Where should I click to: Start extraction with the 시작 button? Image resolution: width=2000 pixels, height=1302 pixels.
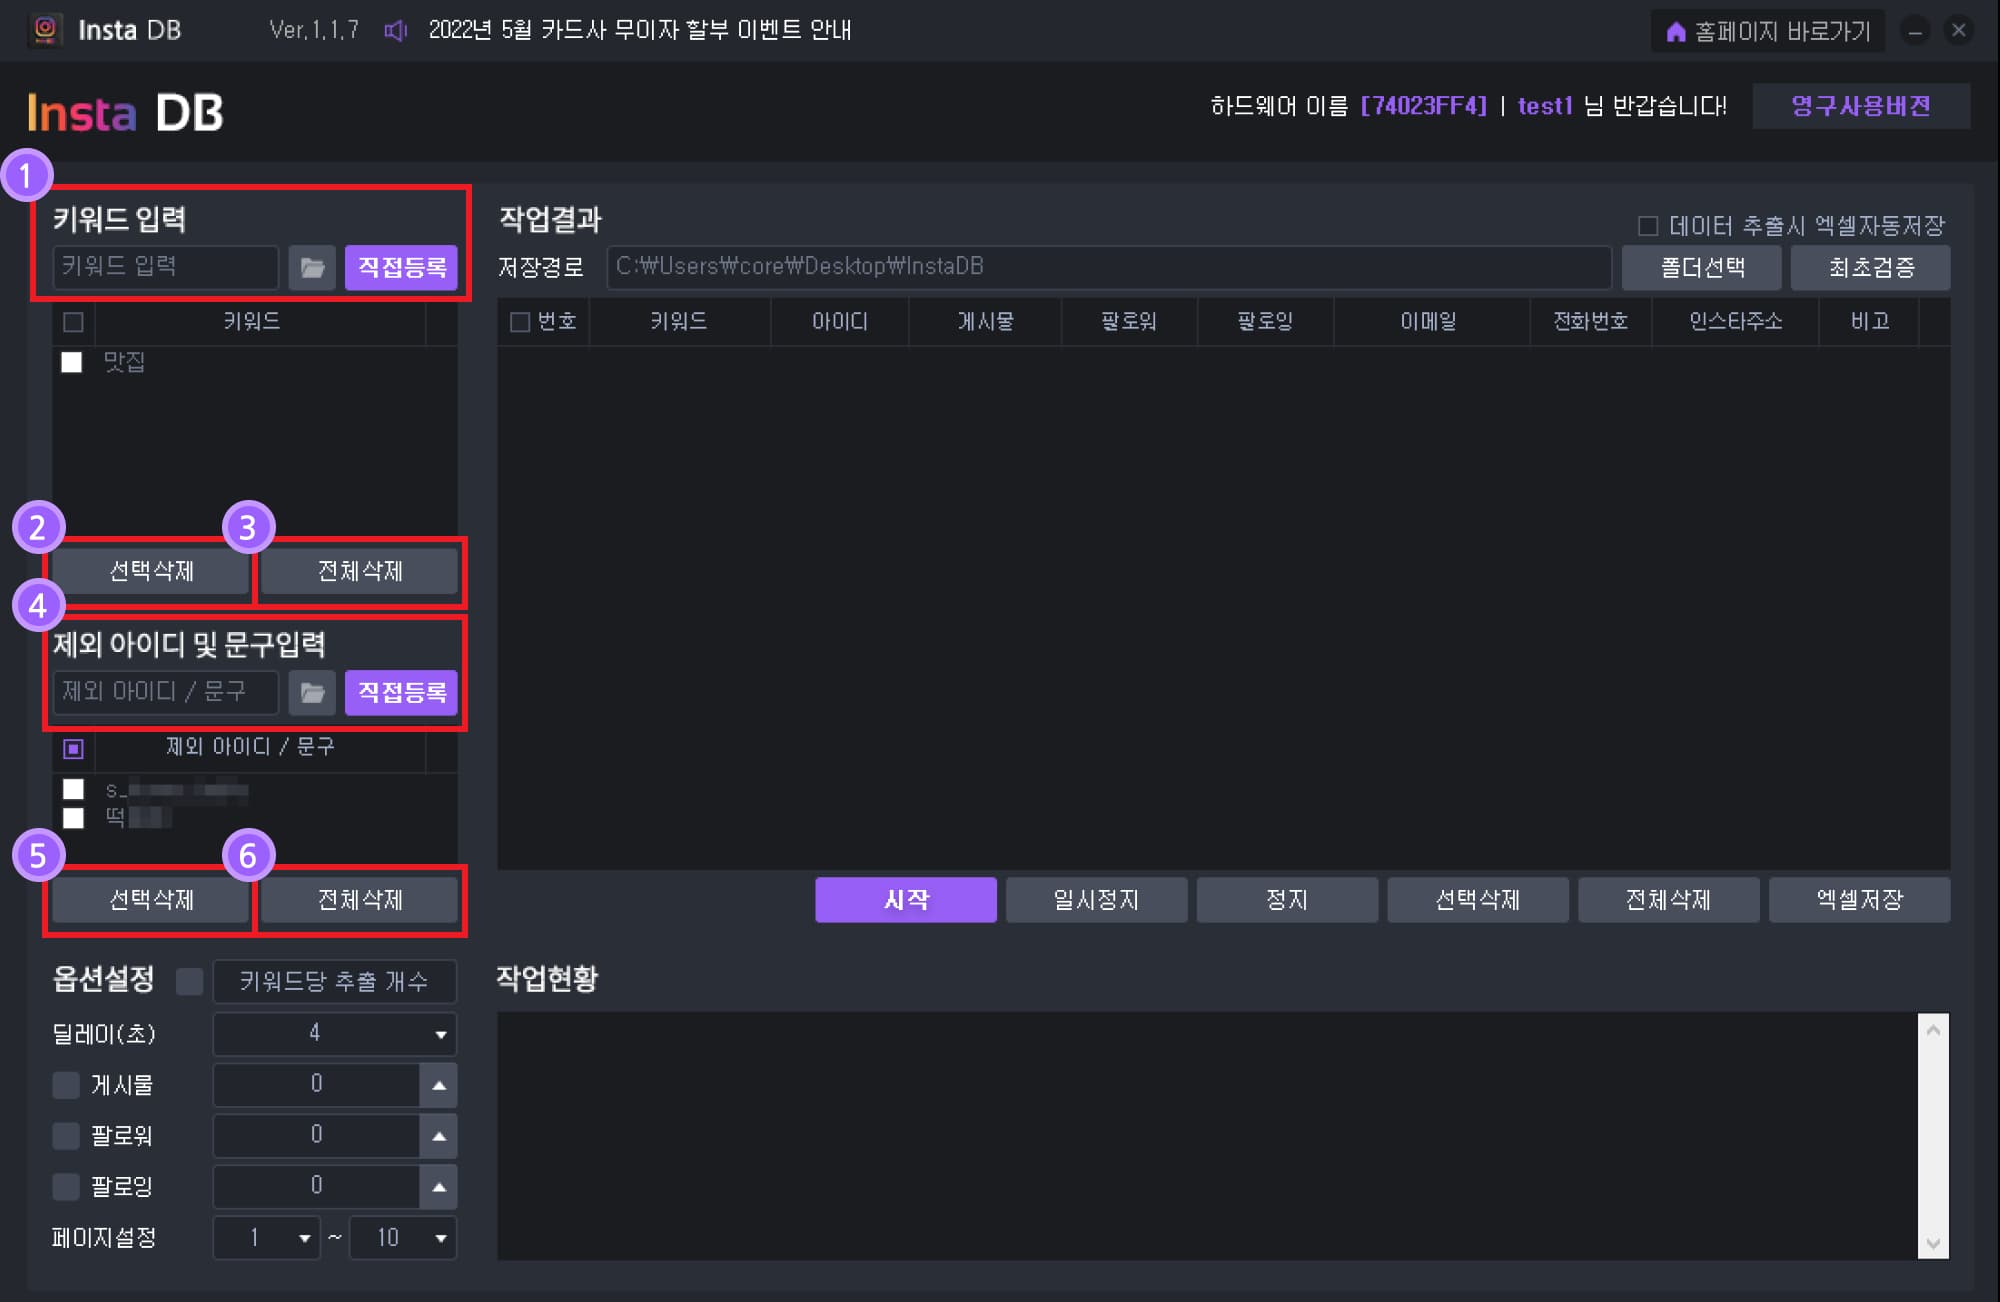click(x=906, y=900)
